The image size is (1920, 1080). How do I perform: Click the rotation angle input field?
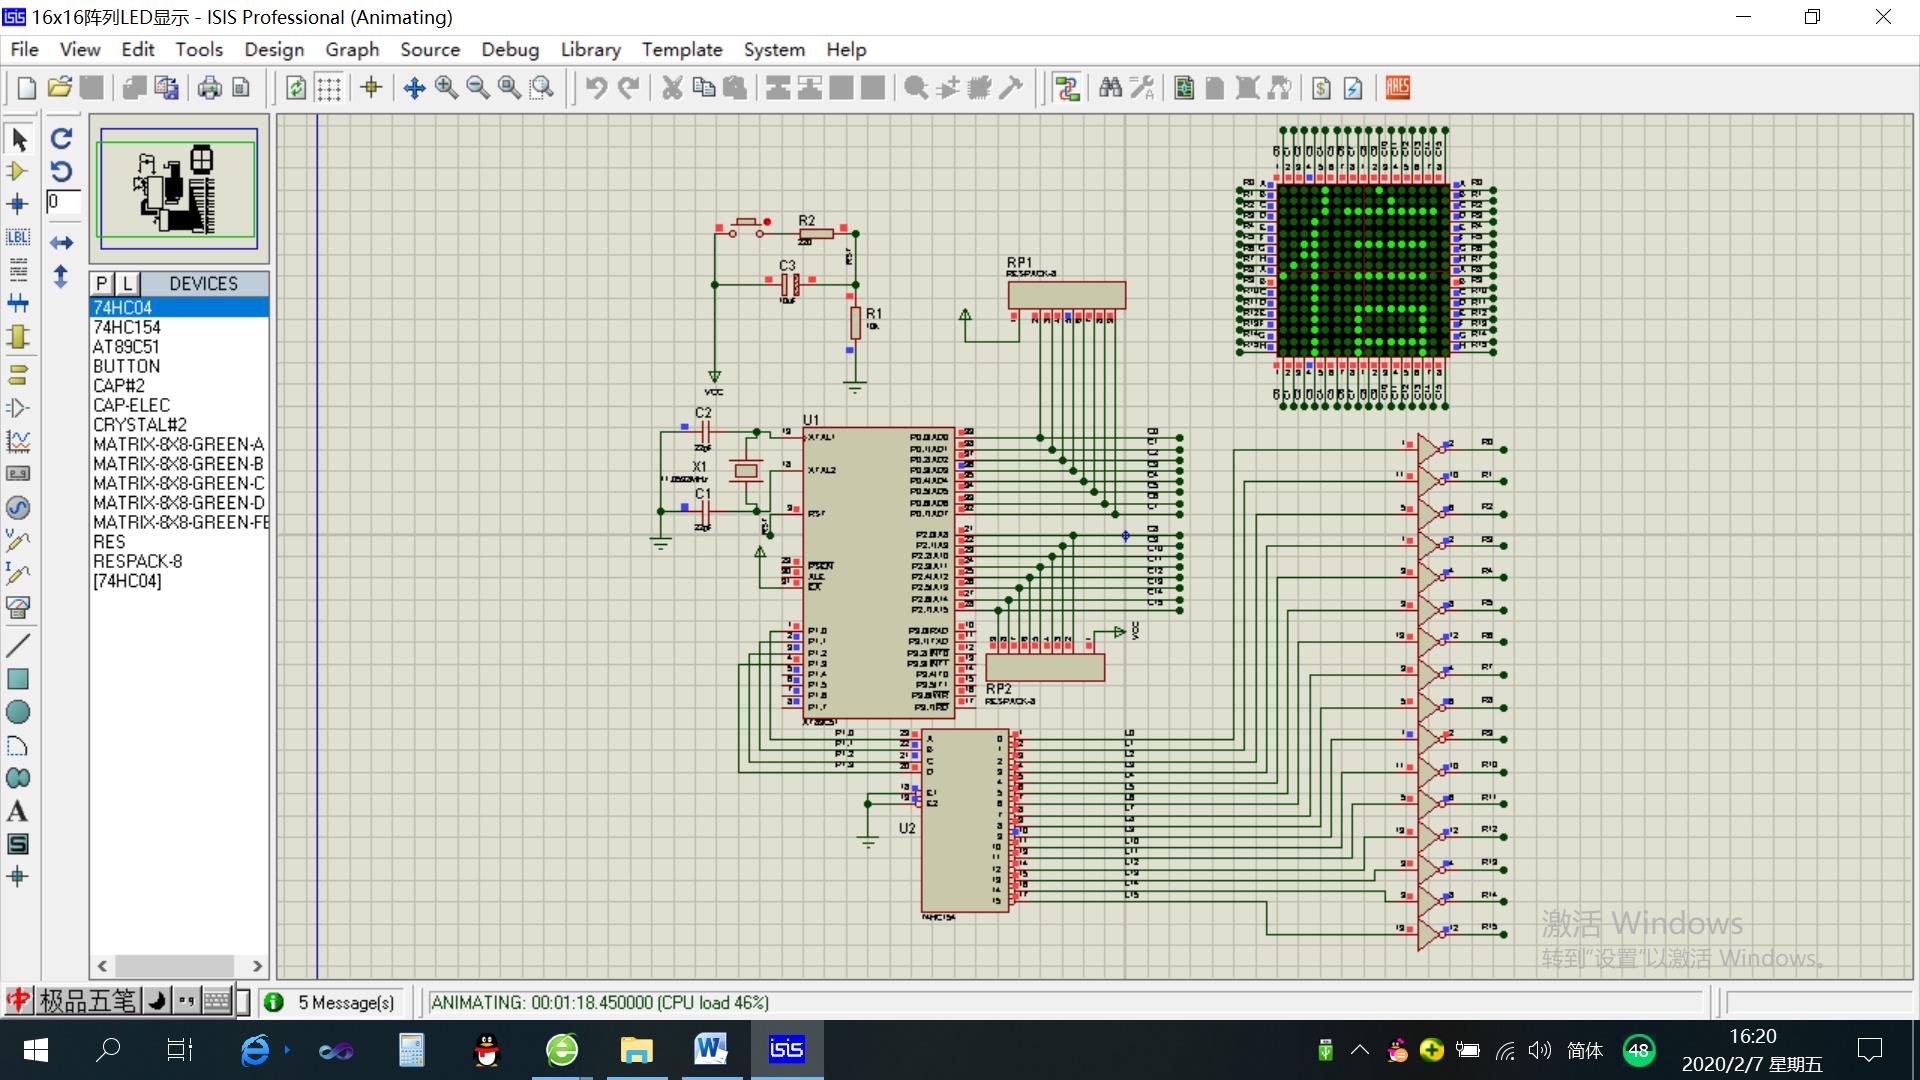click(x=62, y=202)
